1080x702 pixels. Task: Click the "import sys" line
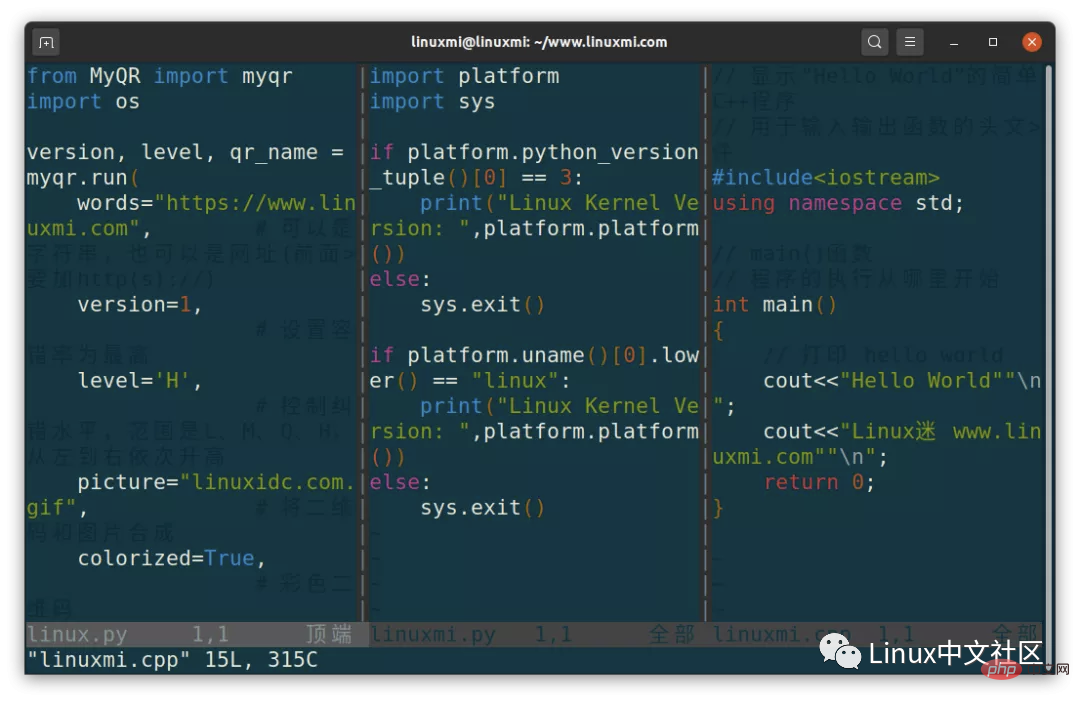pos(433,101)
